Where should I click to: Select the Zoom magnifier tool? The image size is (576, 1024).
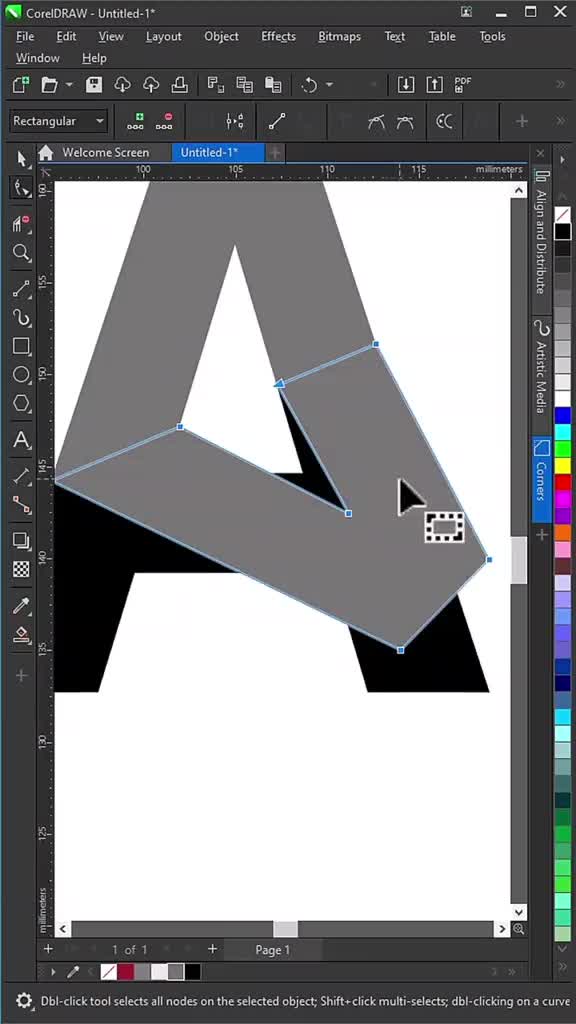22,253
